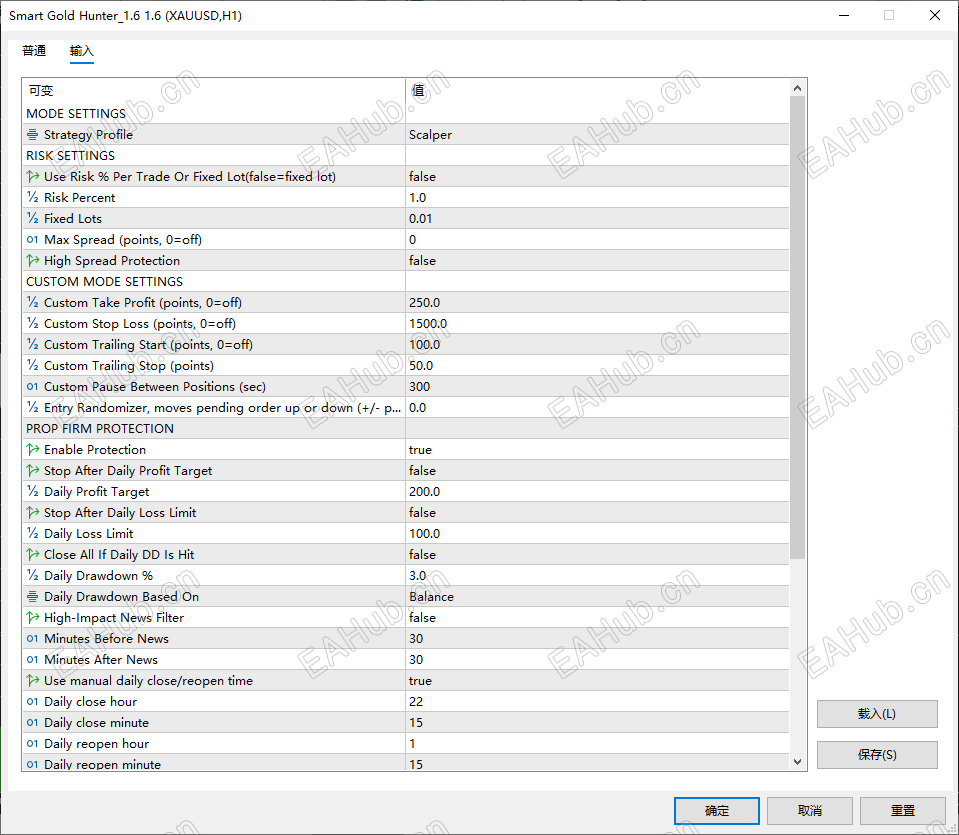This screenshot has width=959, height=835.
Task: Click the fraction icon beside Risk Percent
Action: point(32,198)
